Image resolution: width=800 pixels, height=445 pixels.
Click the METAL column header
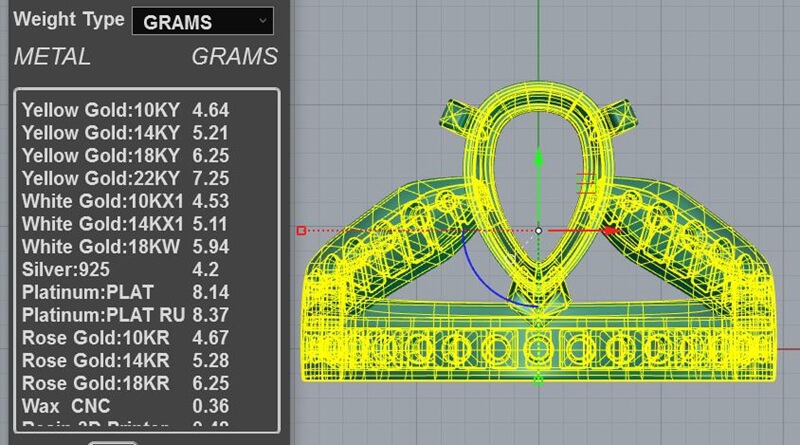pyautogui.click(x=53, y=57)
